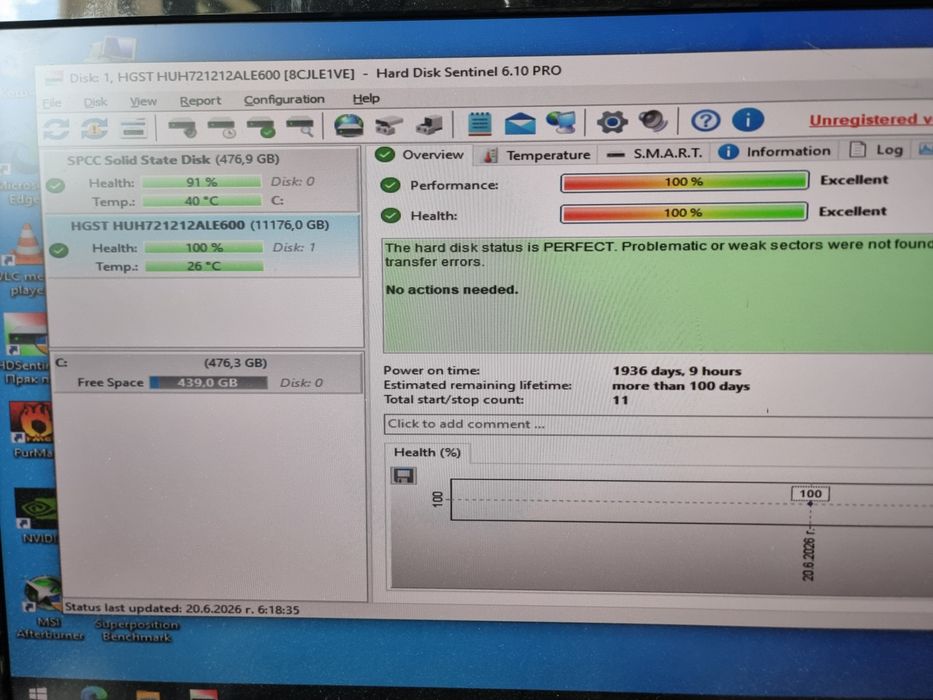Click the refresh disk status toolbar icon
This screenshot has width=933, height=700.
[57, 128]
